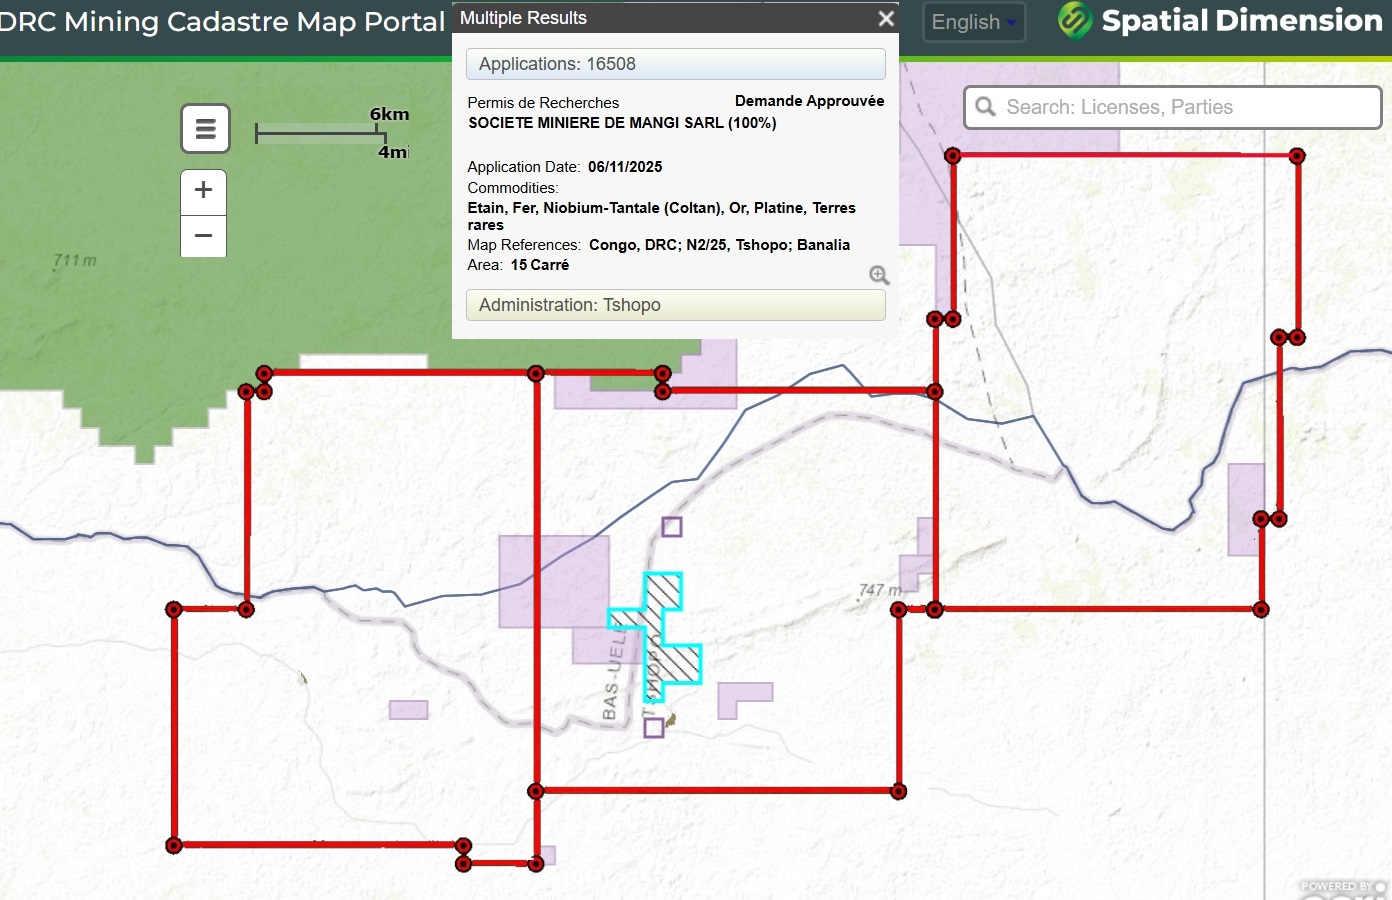Click the 6km scale bar
Viewport: 1392px width, 900px height.
pos(322,133)
